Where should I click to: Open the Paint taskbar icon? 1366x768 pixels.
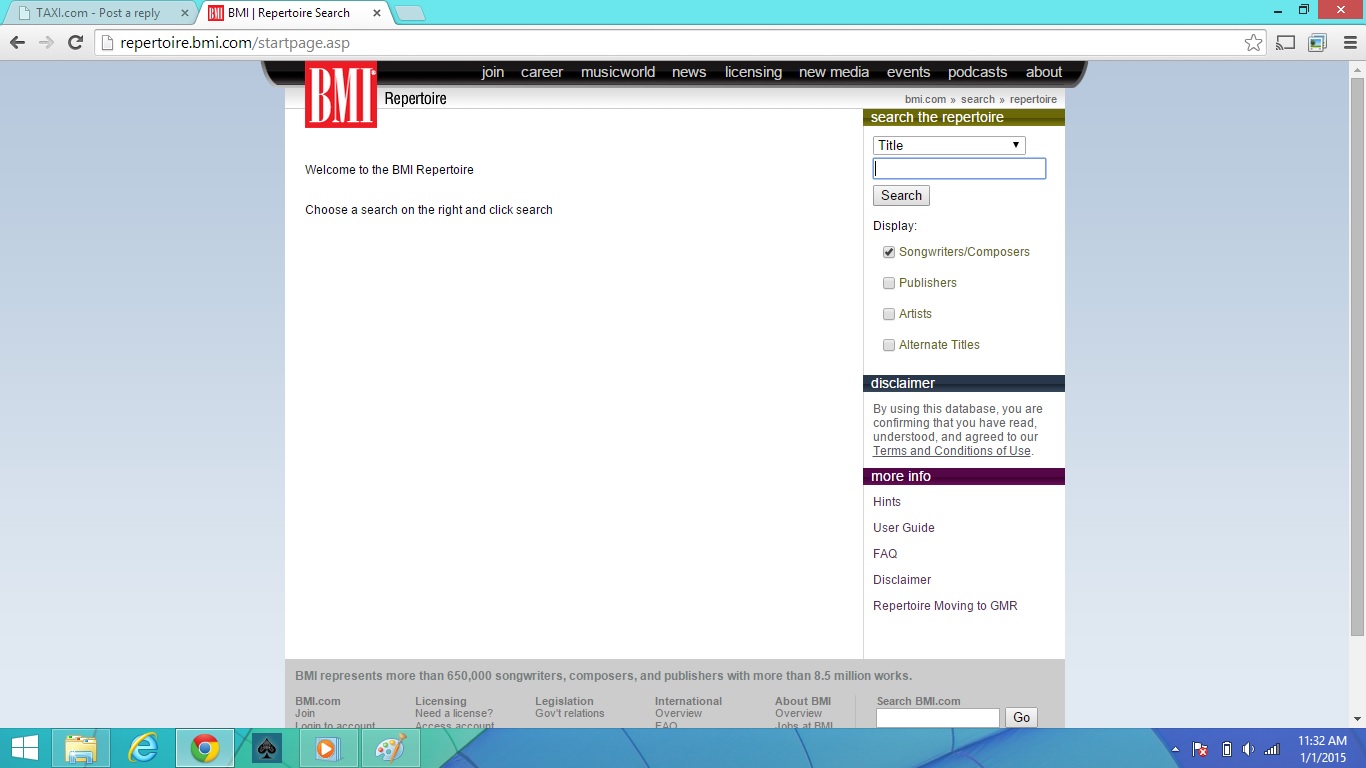[389, 748]
